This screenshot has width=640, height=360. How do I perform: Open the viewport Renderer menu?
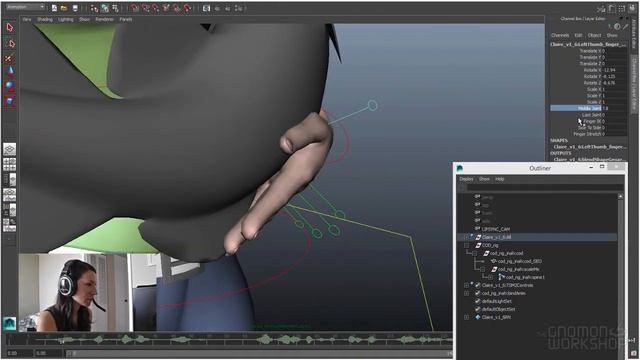point(104,19)
